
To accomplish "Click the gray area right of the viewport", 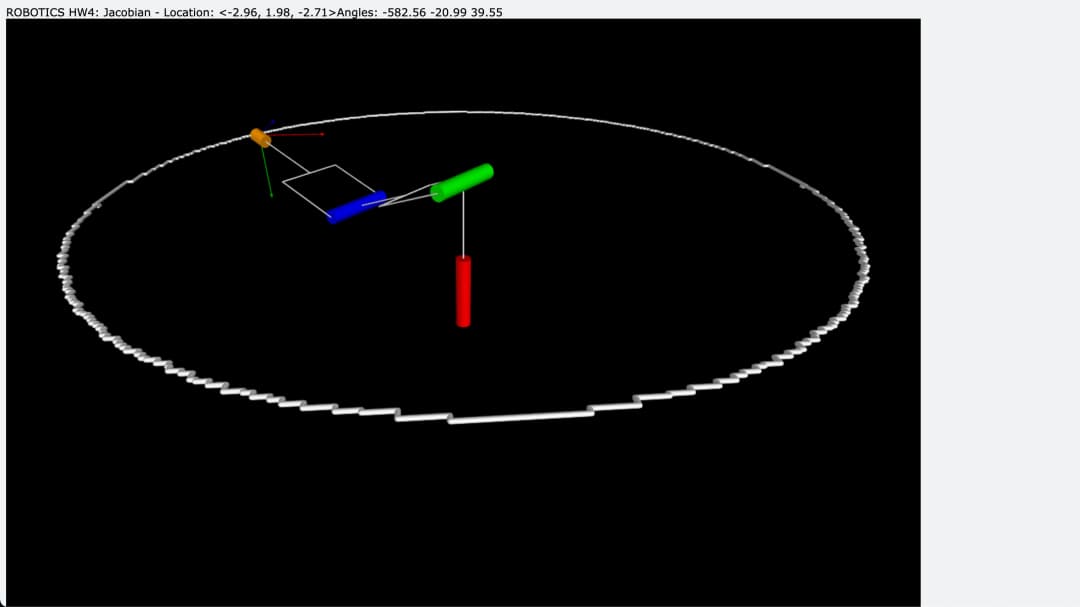I will [x=1000, y=300].
